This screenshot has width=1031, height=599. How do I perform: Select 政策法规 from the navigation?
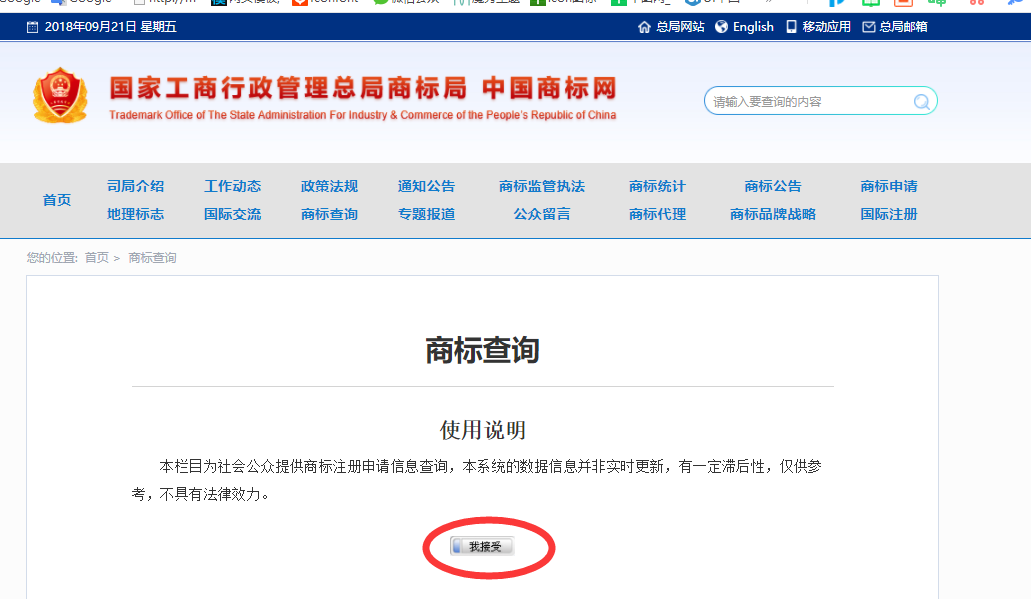(329, 186)
